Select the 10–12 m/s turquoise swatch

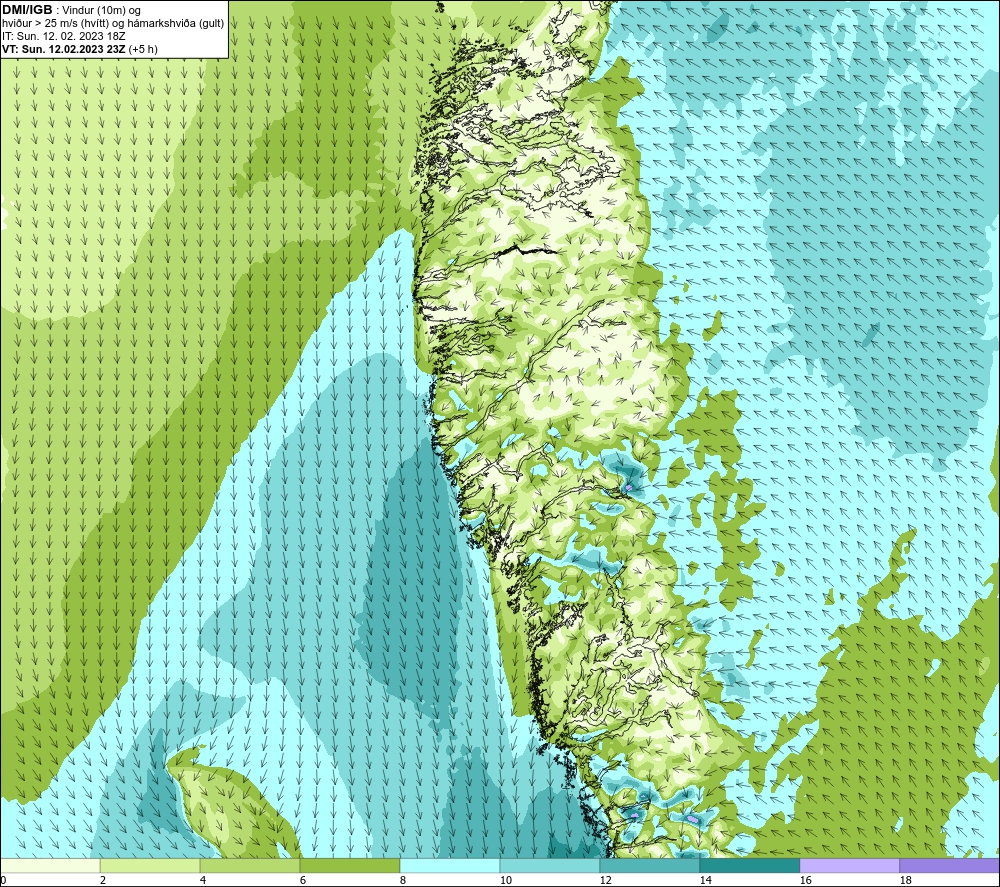pyautogui.click(x=550, y=865)
